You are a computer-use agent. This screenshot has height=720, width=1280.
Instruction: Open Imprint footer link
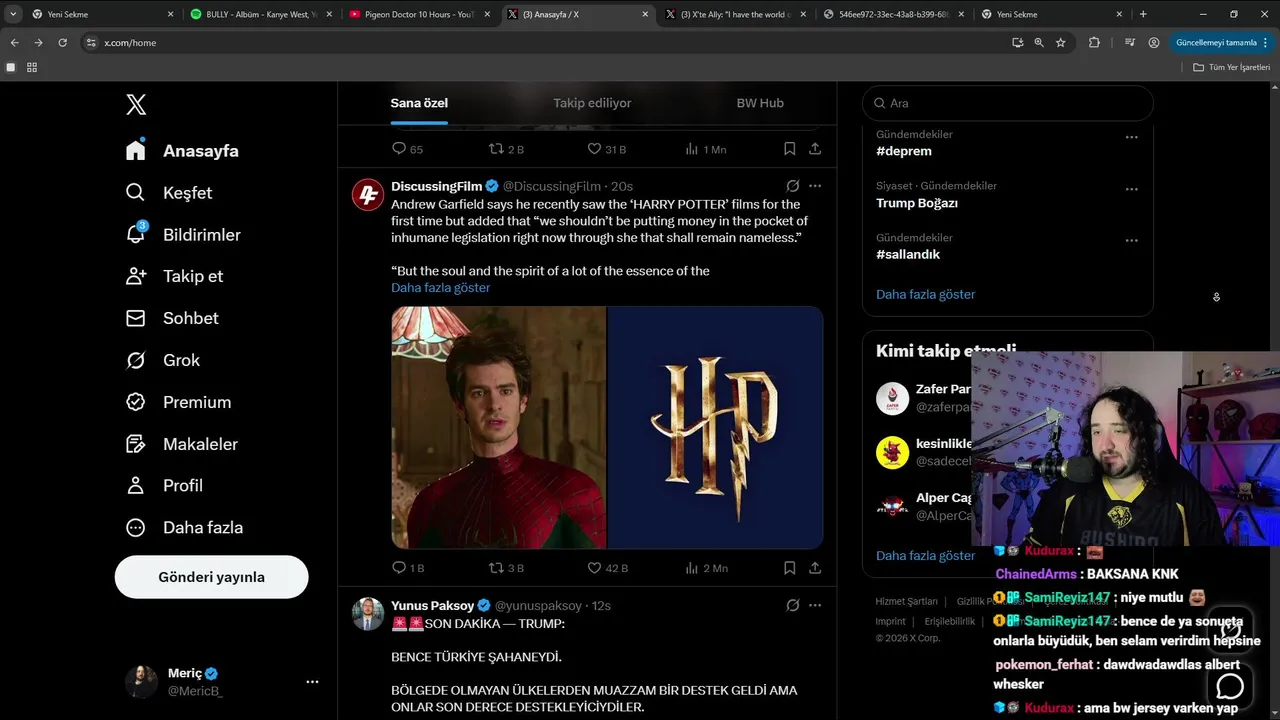(891, 621)
